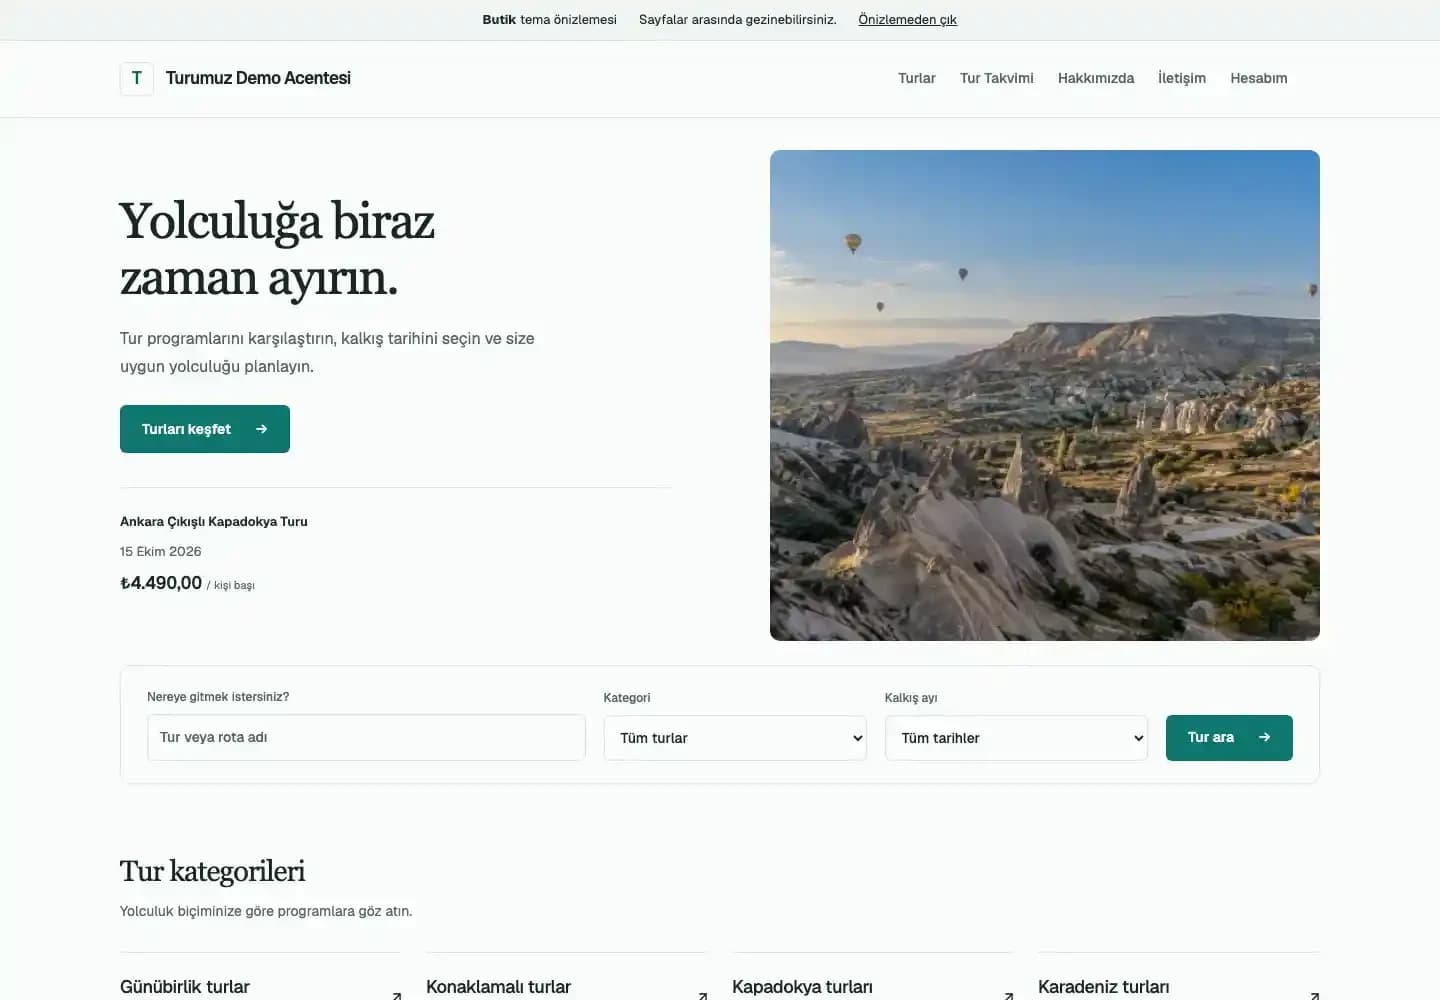Open the Hesabım menu item
This screenshot has height=1000, width=1440.
pos(1259,78)
